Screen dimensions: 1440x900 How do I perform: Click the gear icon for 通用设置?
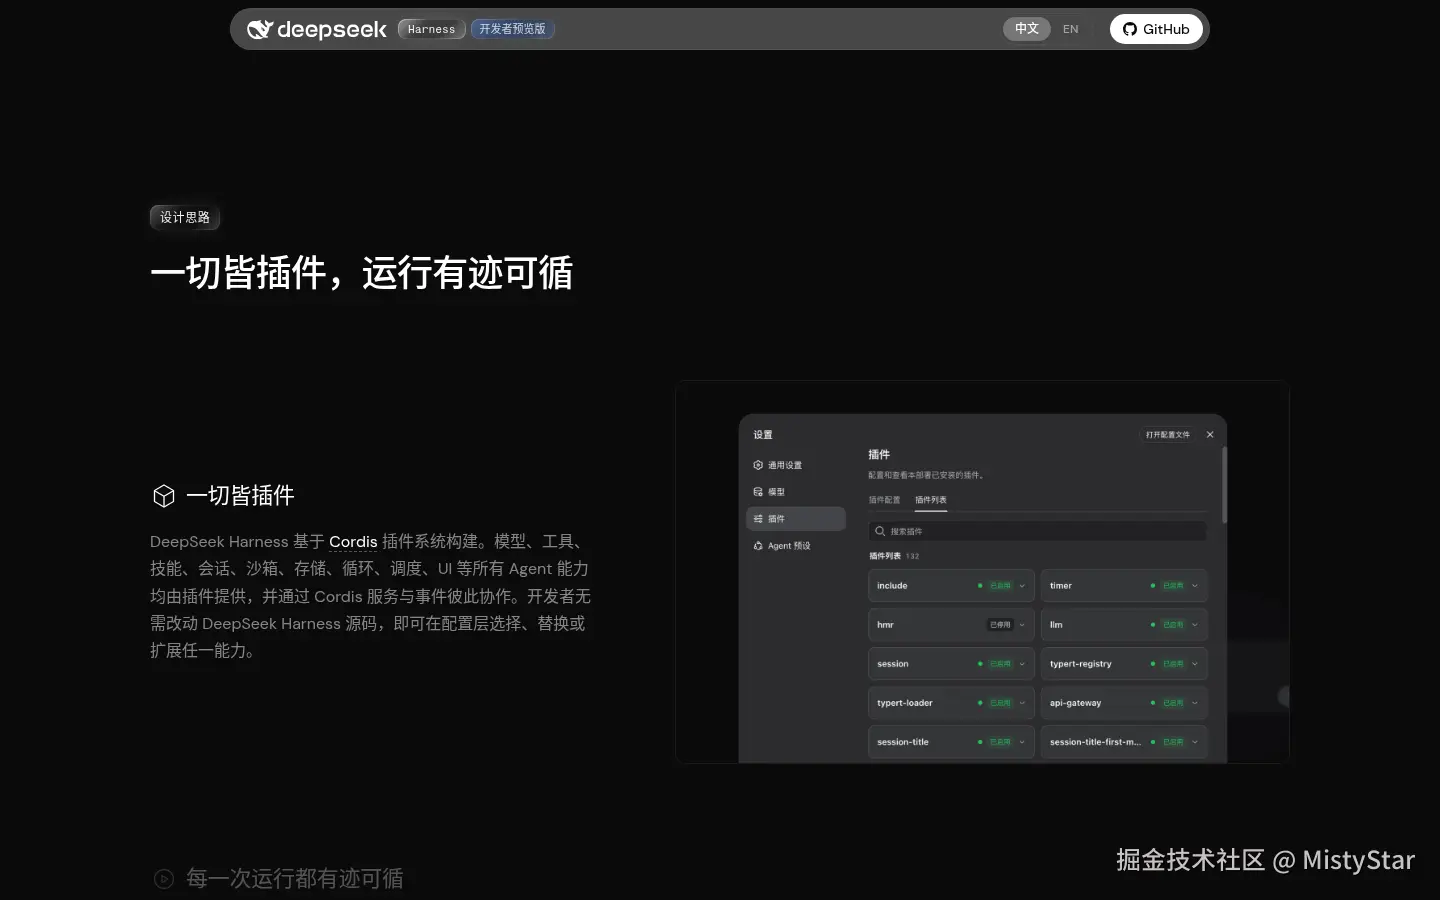[x=758, y=465]
